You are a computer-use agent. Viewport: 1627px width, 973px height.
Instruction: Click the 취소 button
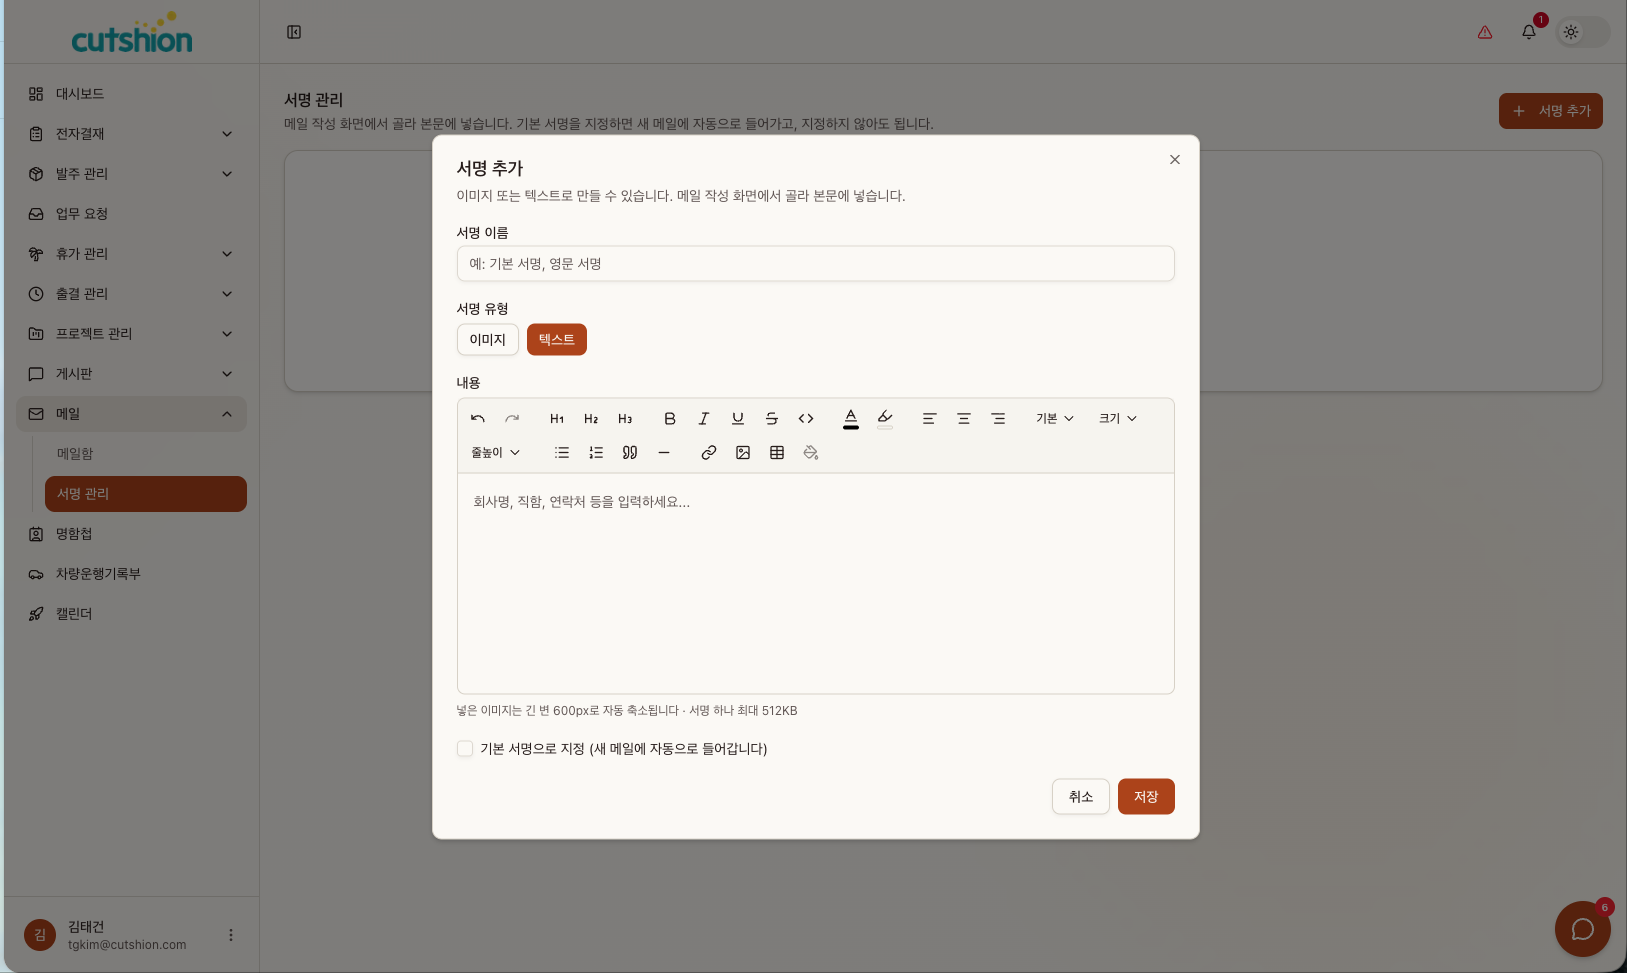(1081, 797)
